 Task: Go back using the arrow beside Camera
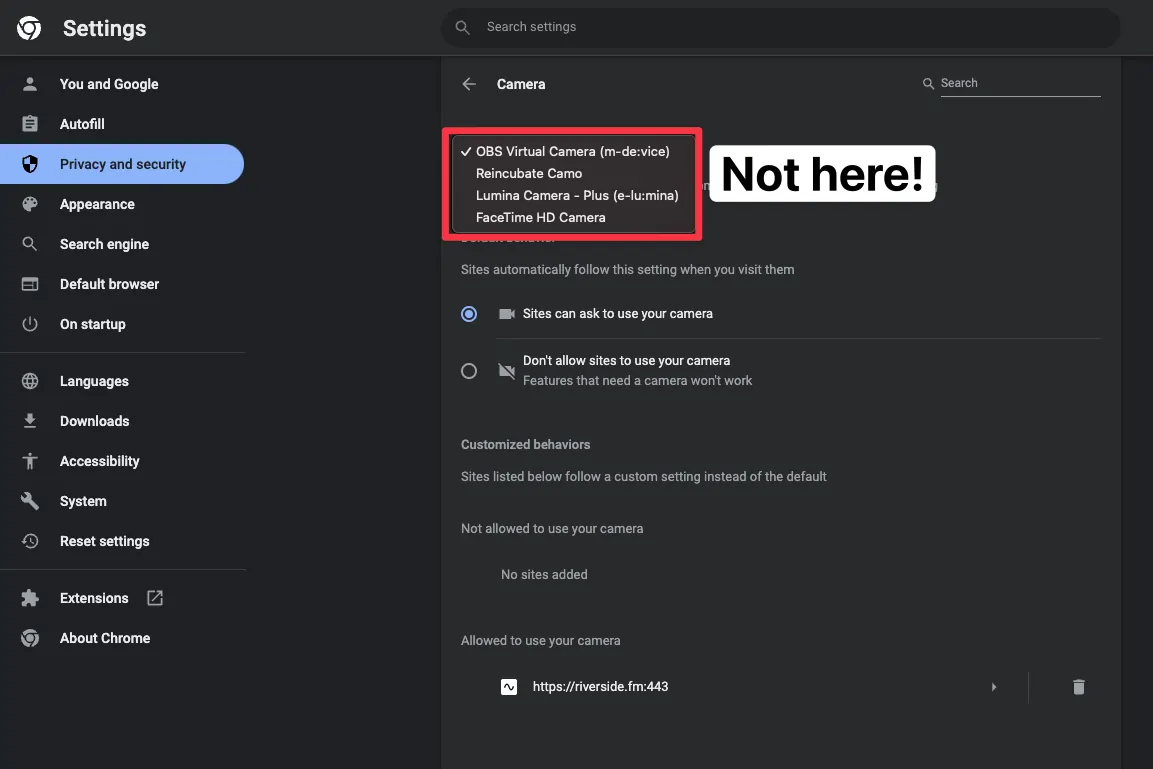[x=469, y=84]
